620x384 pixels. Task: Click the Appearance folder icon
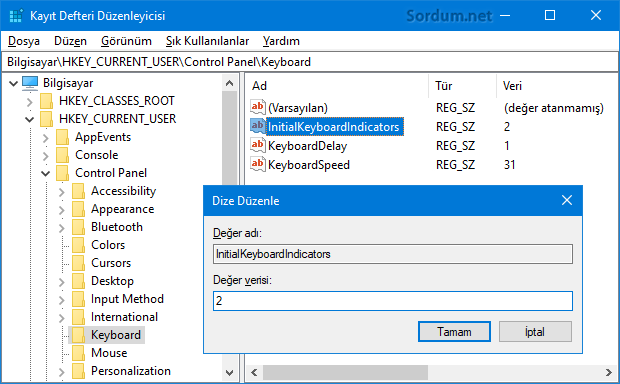pyautogui.click(x=78, y=209)
